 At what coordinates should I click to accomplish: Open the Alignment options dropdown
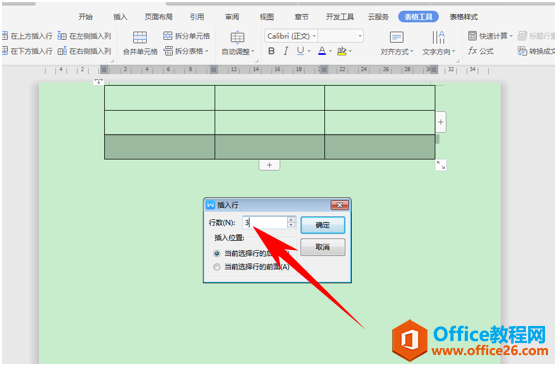(397, 52)
